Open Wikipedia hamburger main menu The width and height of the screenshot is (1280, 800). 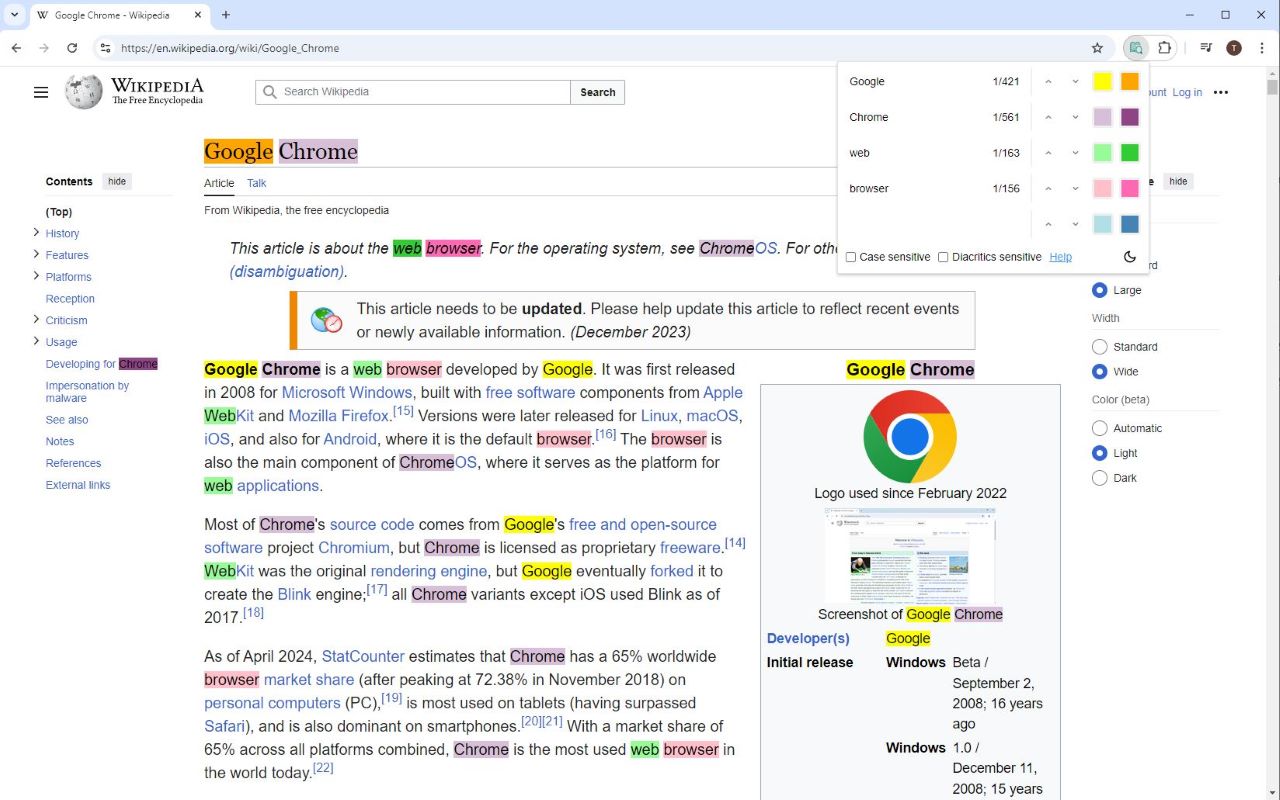[x=41, y=92]
